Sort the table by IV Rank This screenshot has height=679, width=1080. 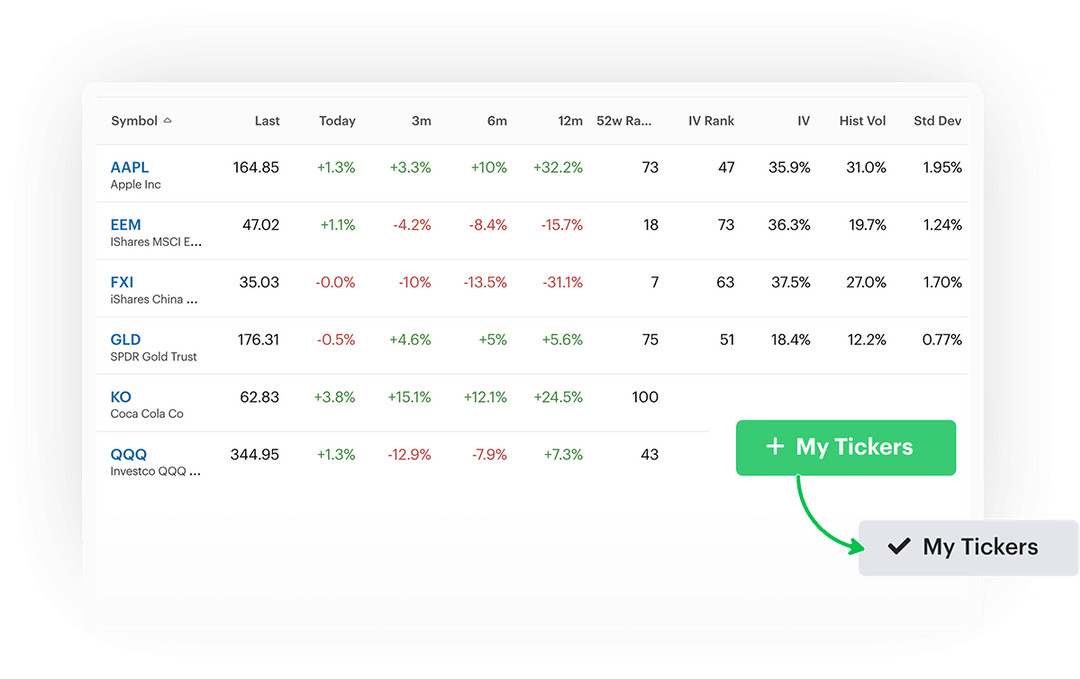710,120
